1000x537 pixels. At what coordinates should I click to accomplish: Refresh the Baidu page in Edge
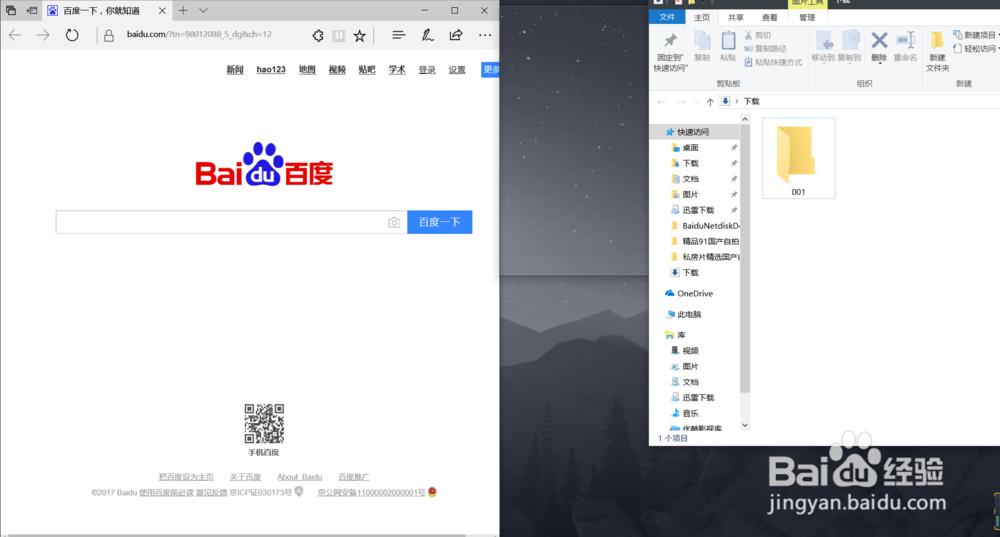tap(72, 35)
